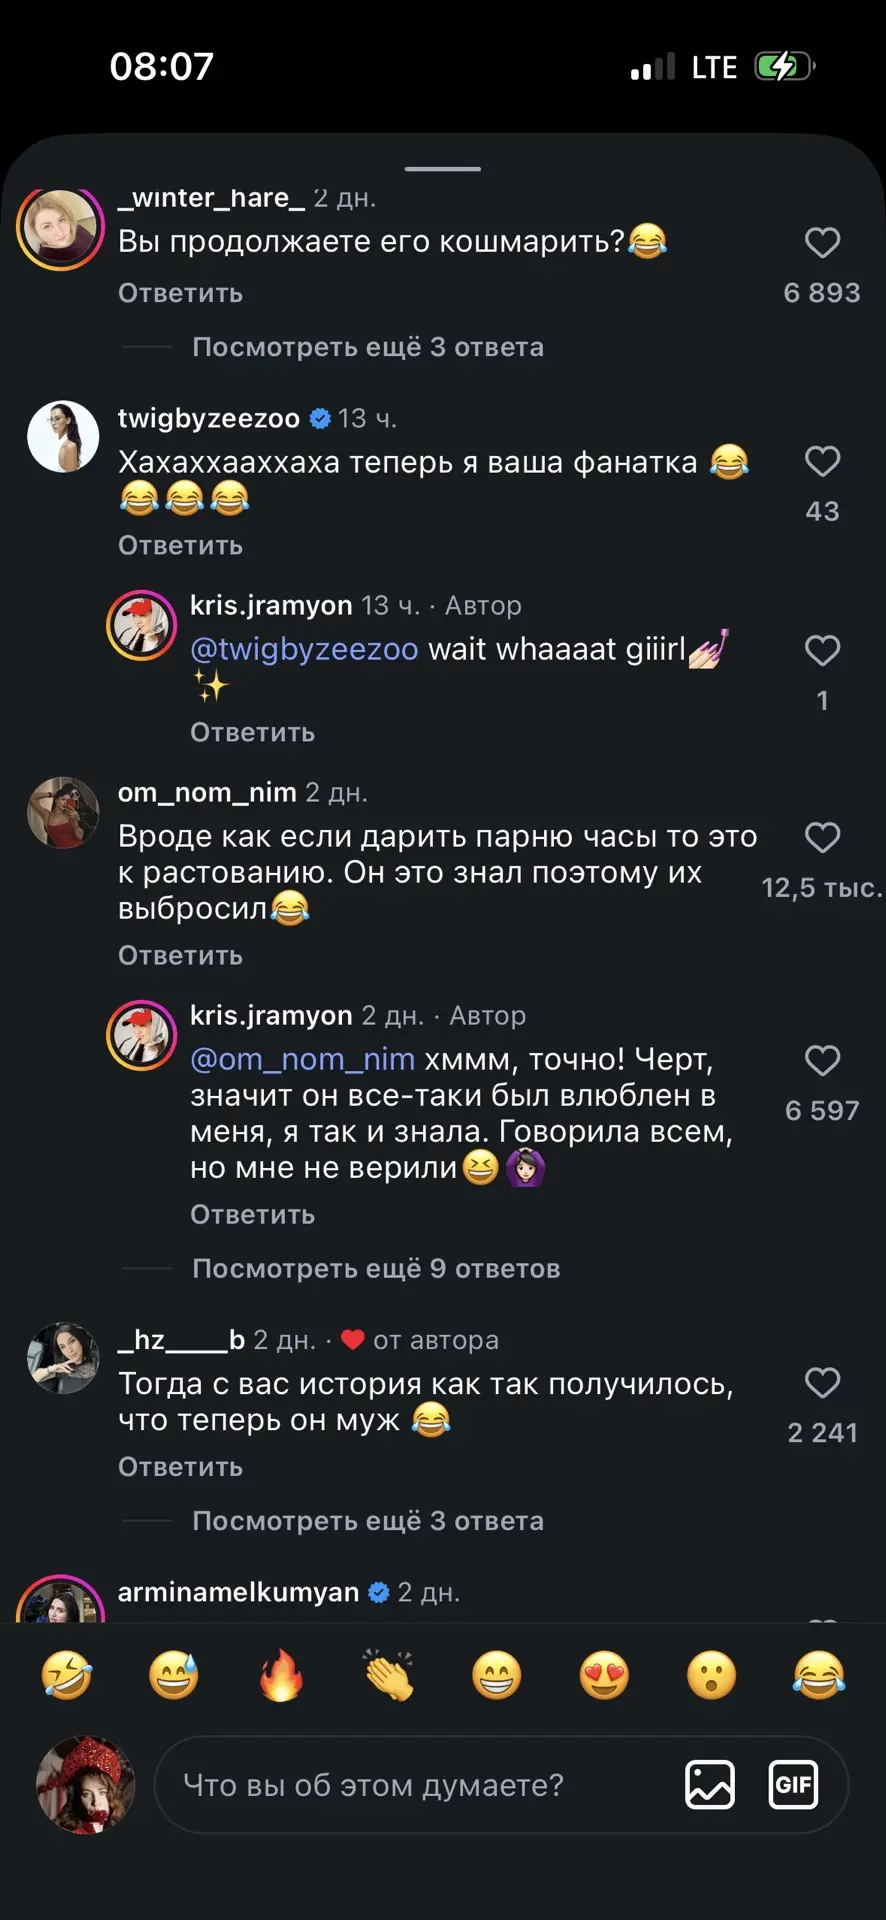View twigbyzeezoo's profile picture
Screen dimensions: 886x1920
(x=63, y=437)
